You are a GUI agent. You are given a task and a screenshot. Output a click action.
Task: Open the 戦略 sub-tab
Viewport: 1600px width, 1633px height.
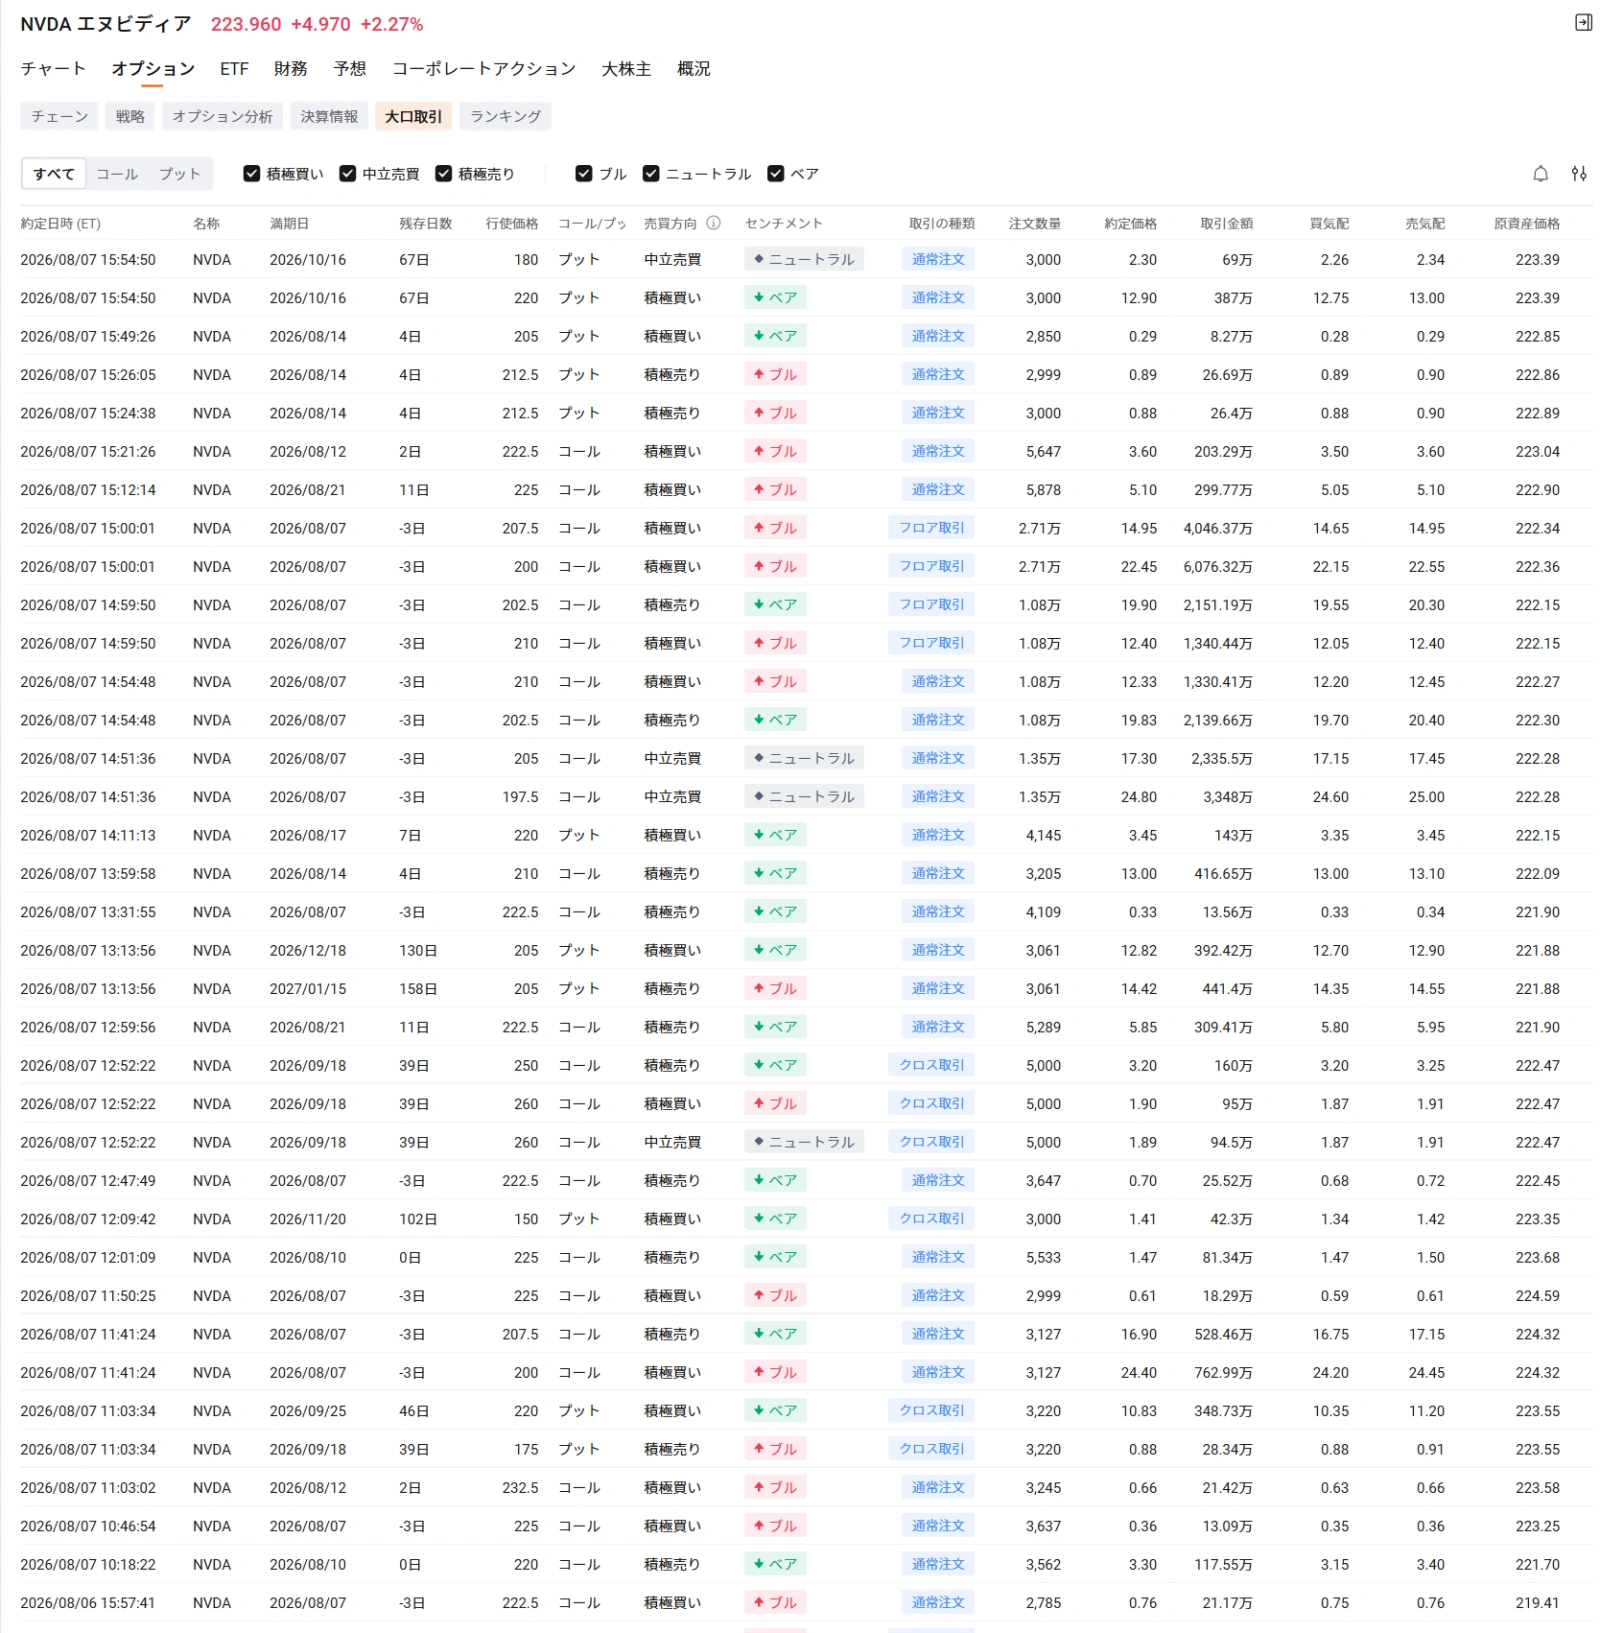(x=130, y=116)
